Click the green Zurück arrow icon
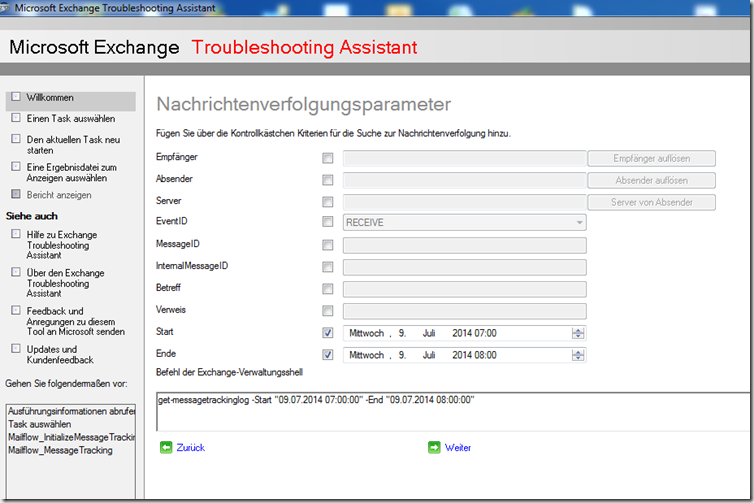Screen dimensions: 754x503 click(166, 448)
